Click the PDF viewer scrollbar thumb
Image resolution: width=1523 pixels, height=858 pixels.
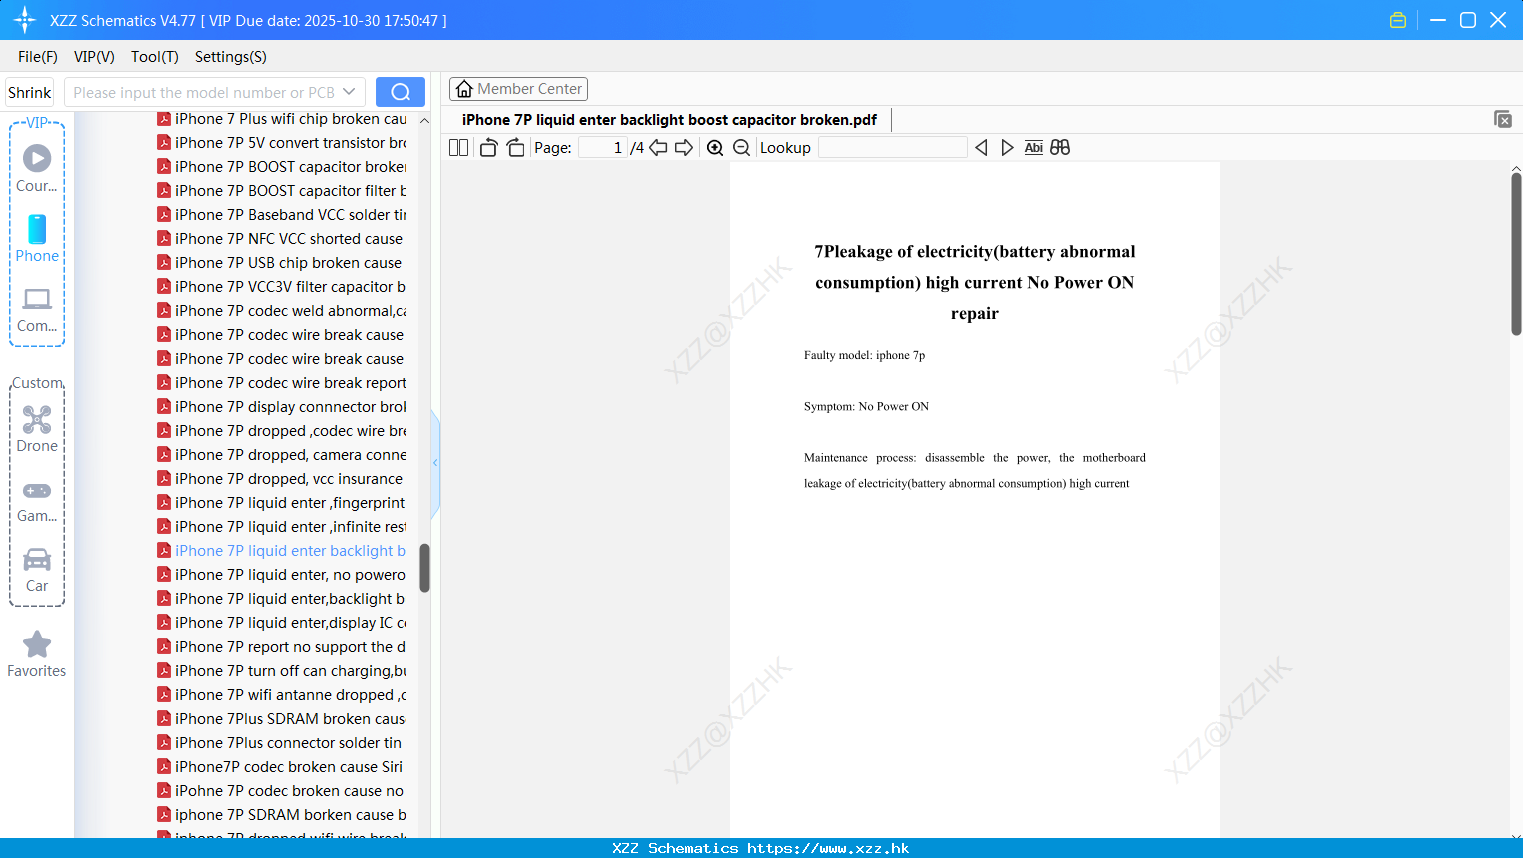coord(1516,254)
